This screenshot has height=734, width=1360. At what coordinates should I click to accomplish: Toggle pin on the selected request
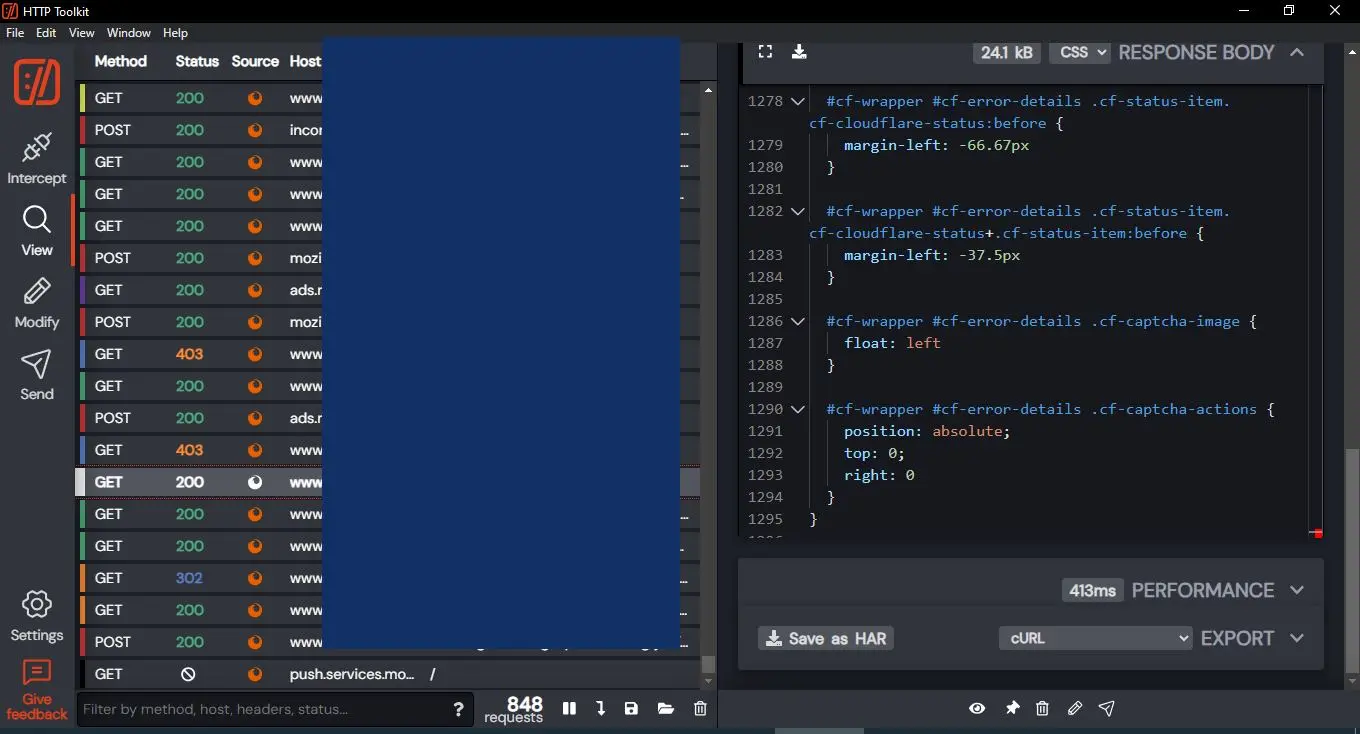tap(1012, 708)
